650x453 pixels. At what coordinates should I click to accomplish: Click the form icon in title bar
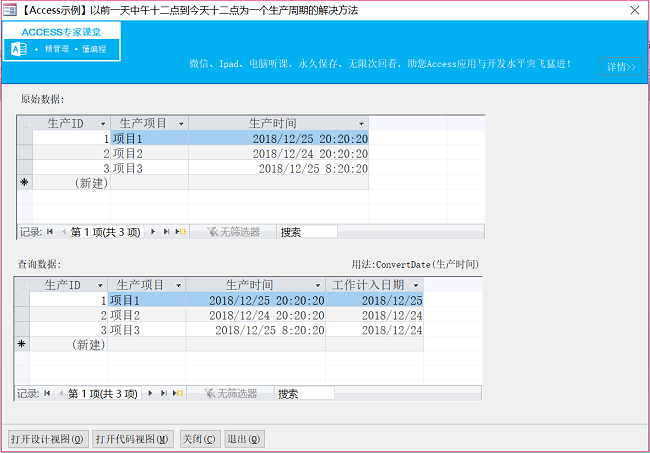coord(10,10)
